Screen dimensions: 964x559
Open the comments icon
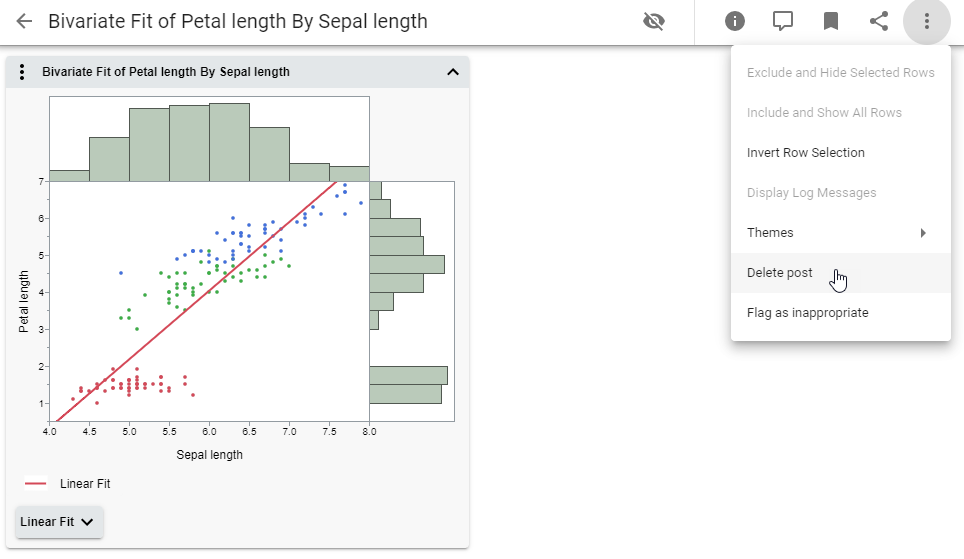783,21
